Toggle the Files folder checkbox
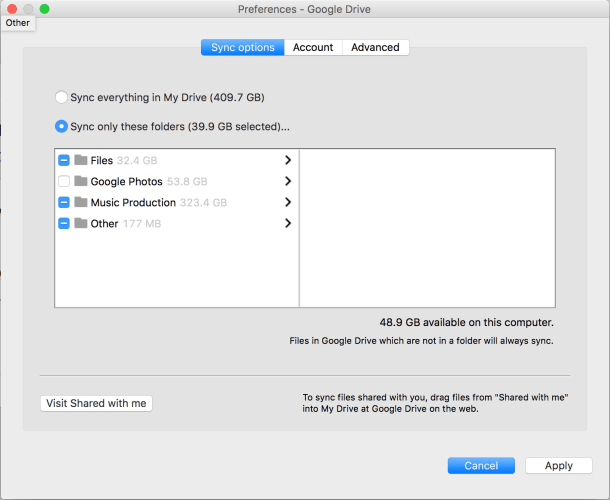Image resolution: width=610 pixels, height=500 pixels. [x=64, y=160]
